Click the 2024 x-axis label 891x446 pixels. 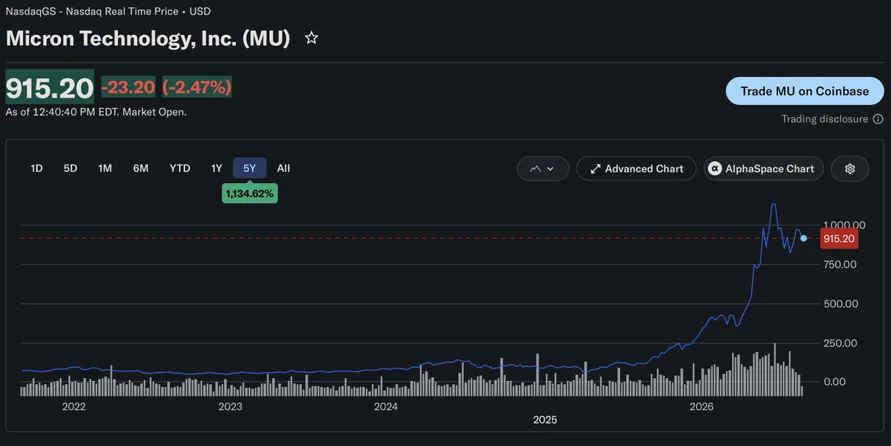tap(386, 406)
